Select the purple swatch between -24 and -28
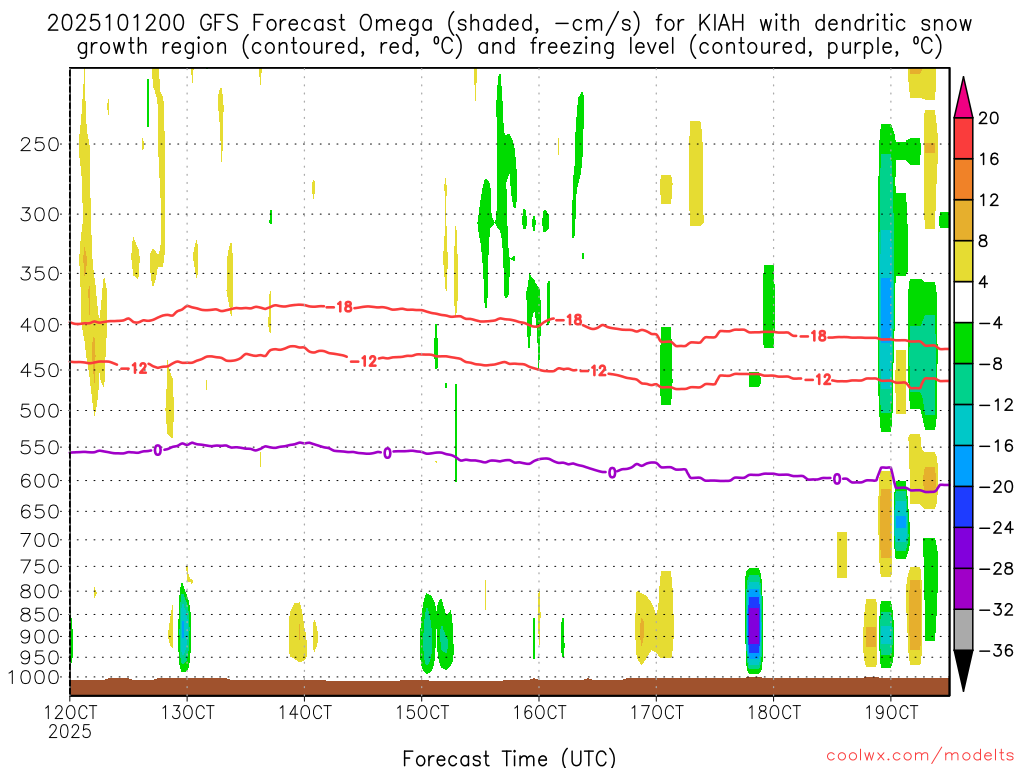The image size is (1024, 768). 963,548
